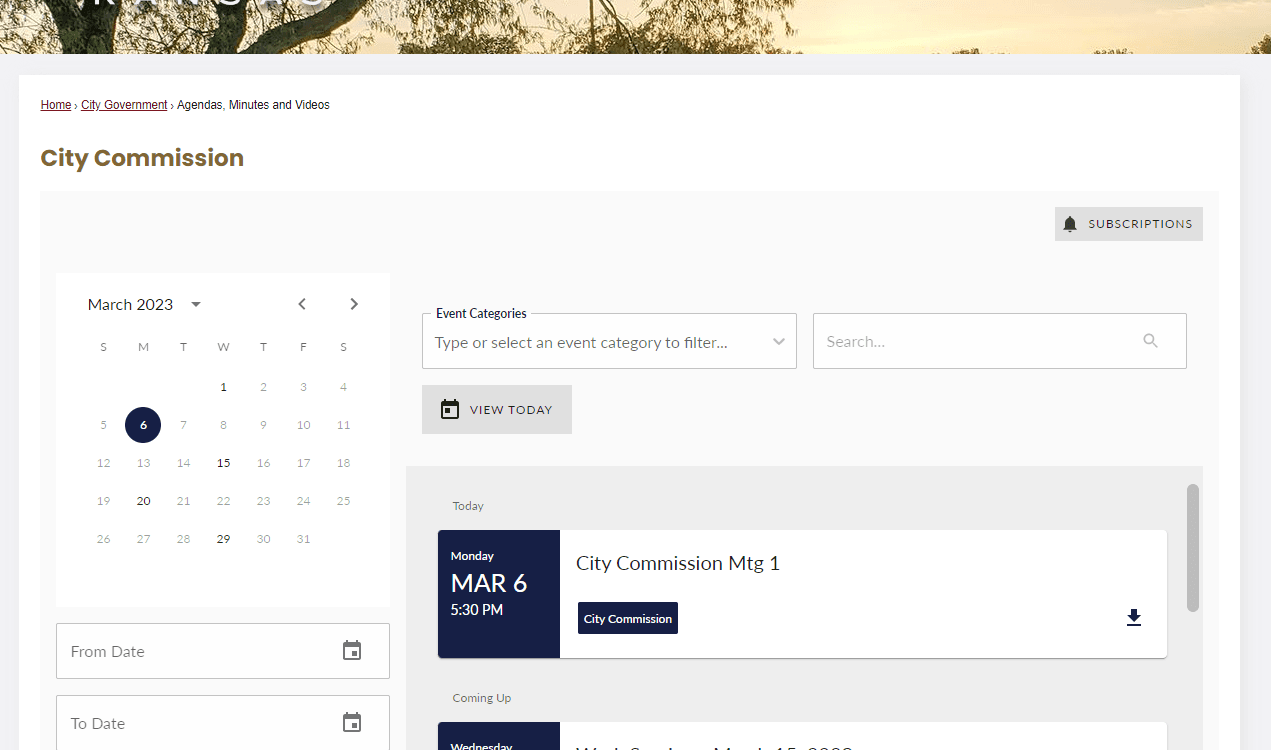This screenshot has height=750, width=1271.
Task: Click the Subscriptions button
Action: pos(1128,223)
